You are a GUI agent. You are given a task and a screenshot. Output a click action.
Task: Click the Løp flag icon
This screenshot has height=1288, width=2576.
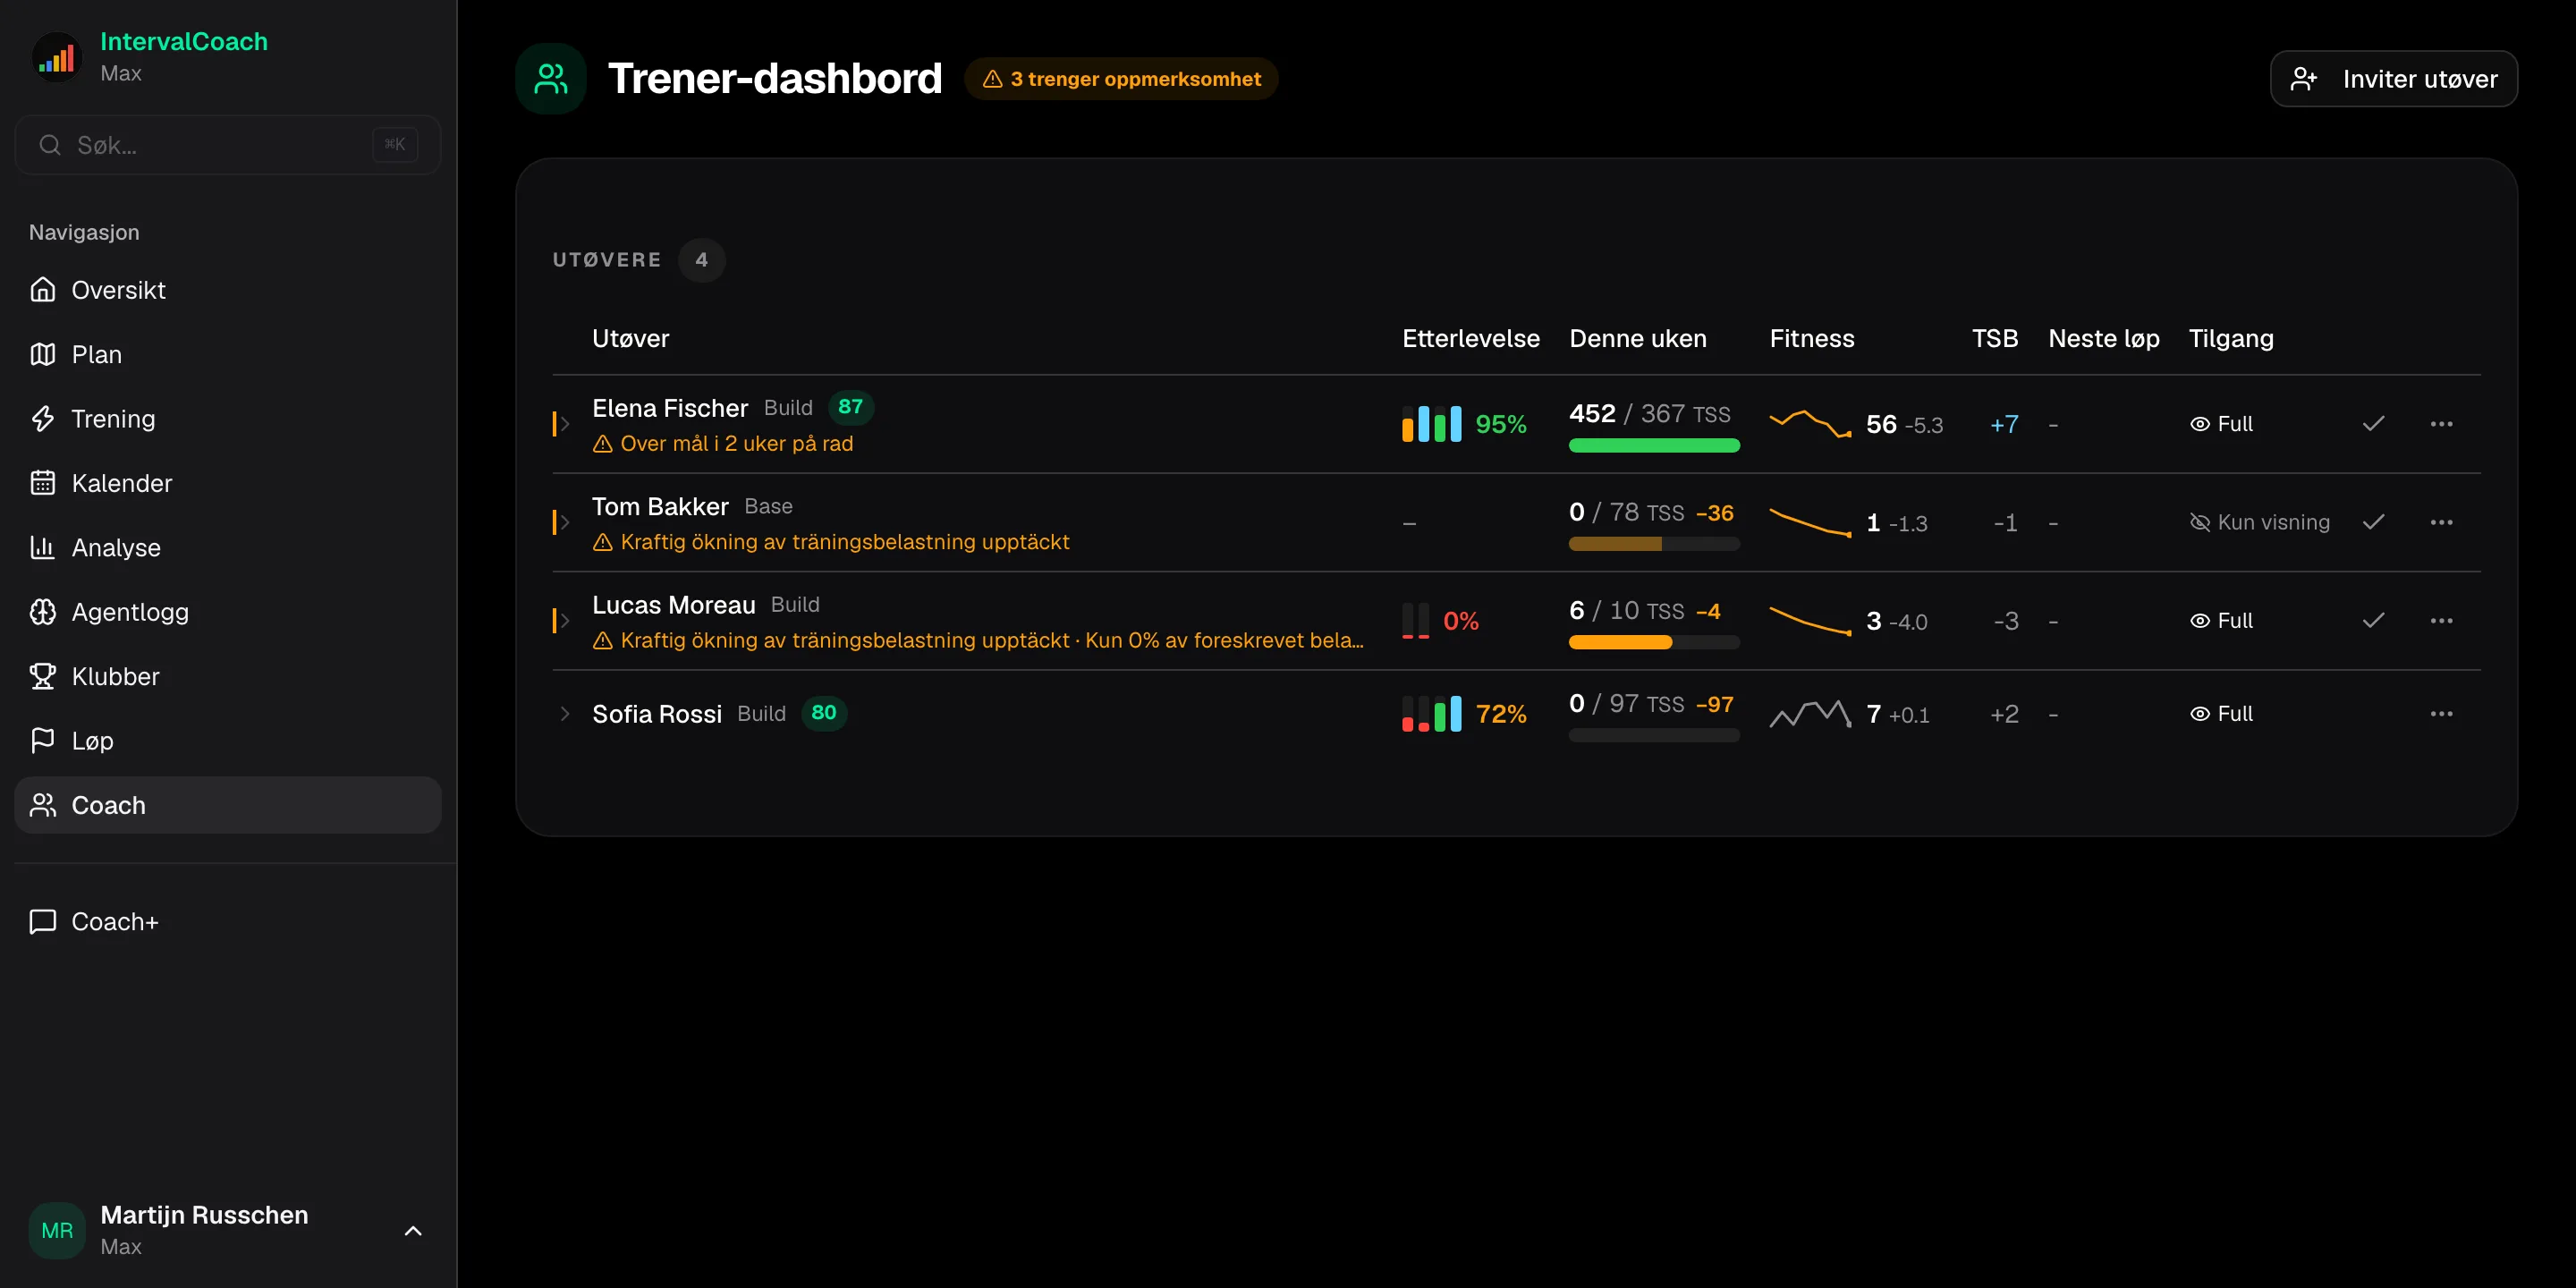(x=42, y=741)
